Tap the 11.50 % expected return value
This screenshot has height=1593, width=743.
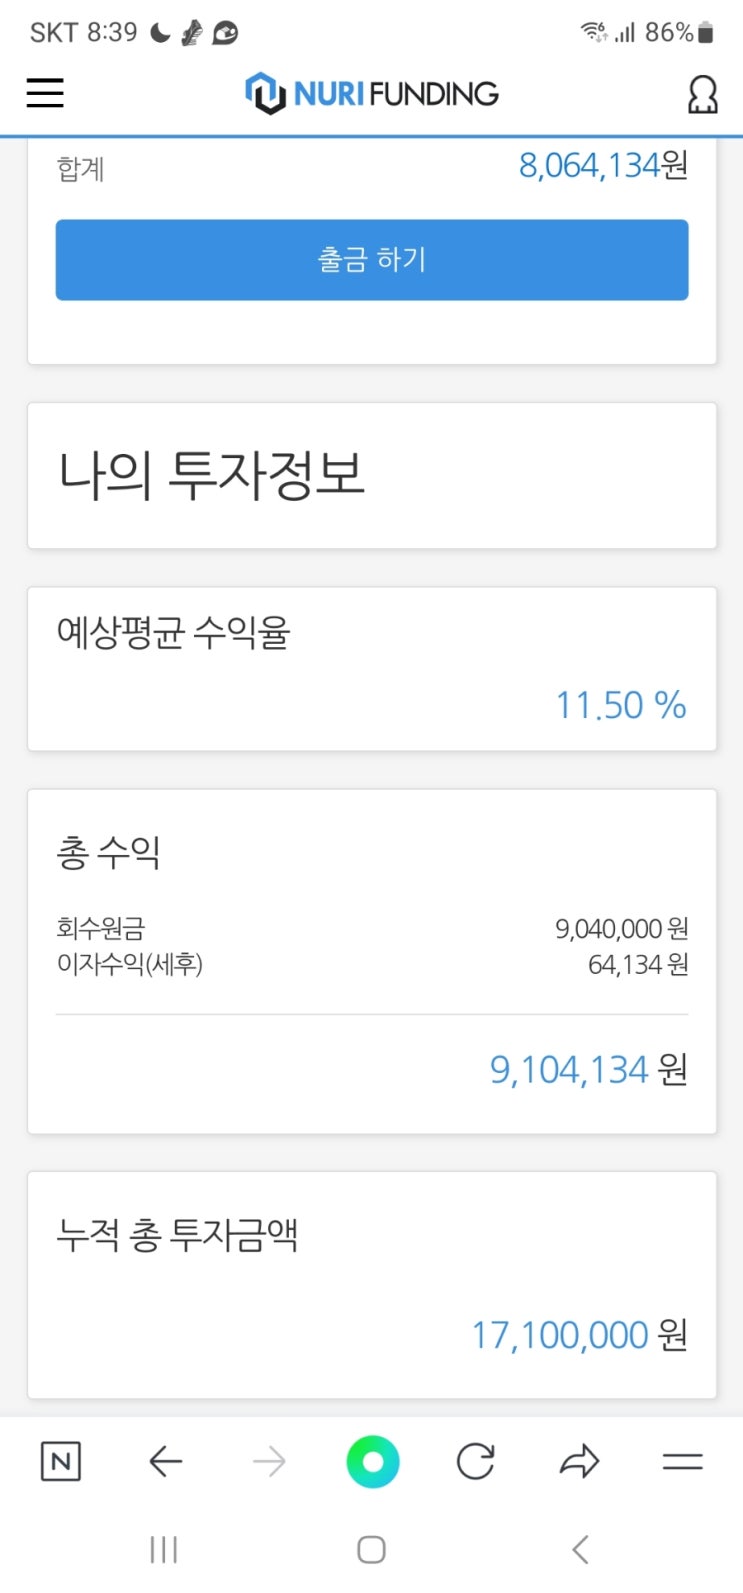620,705
